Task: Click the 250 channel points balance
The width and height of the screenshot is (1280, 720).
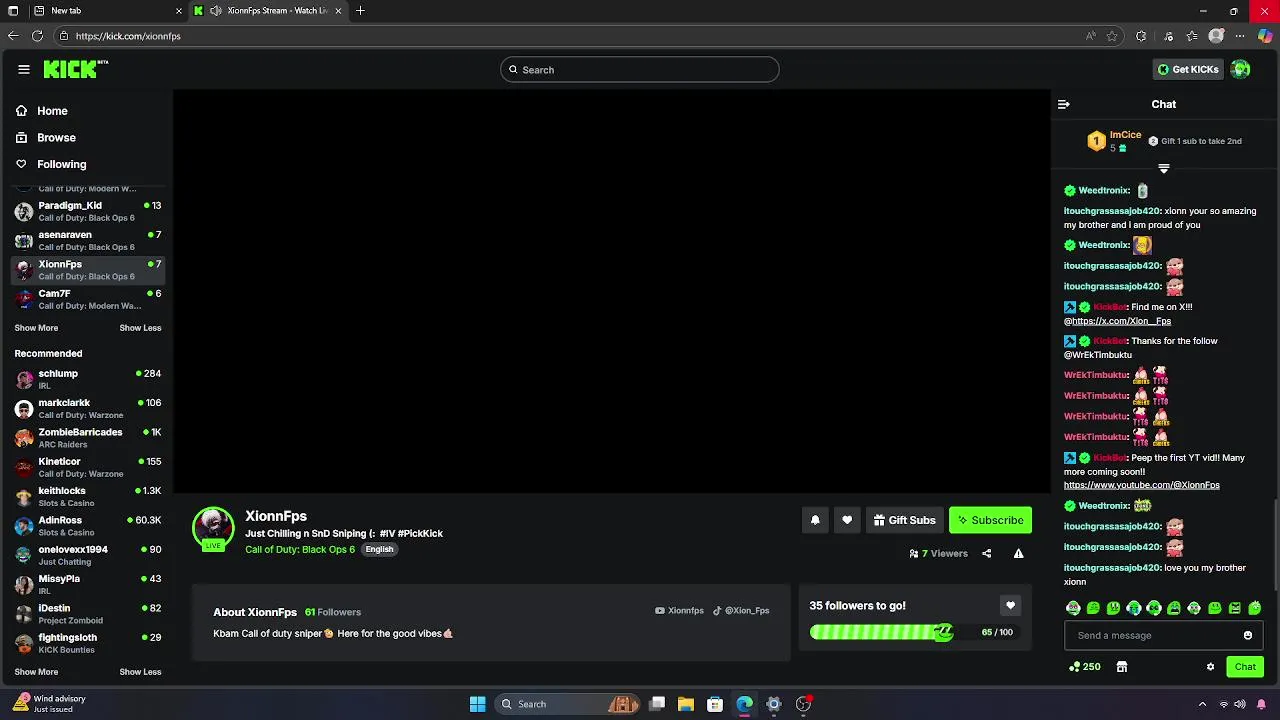Action: (x=1085, y=667)
